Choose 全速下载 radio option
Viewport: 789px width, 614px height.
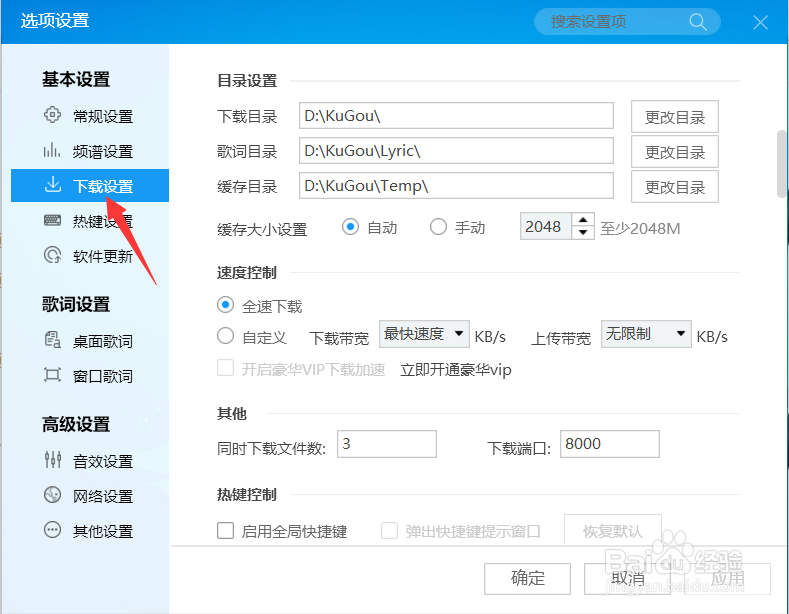[x=225, y=305]
